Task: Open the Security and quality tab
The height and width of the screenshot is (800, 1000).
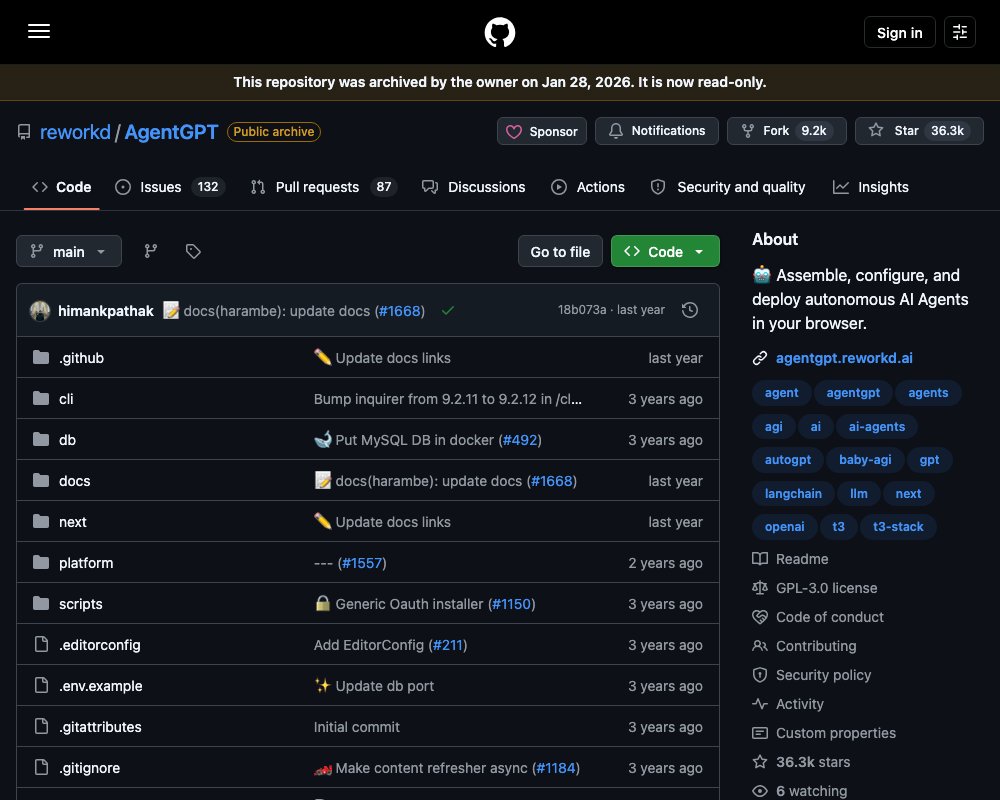Action: pos(728,187)
